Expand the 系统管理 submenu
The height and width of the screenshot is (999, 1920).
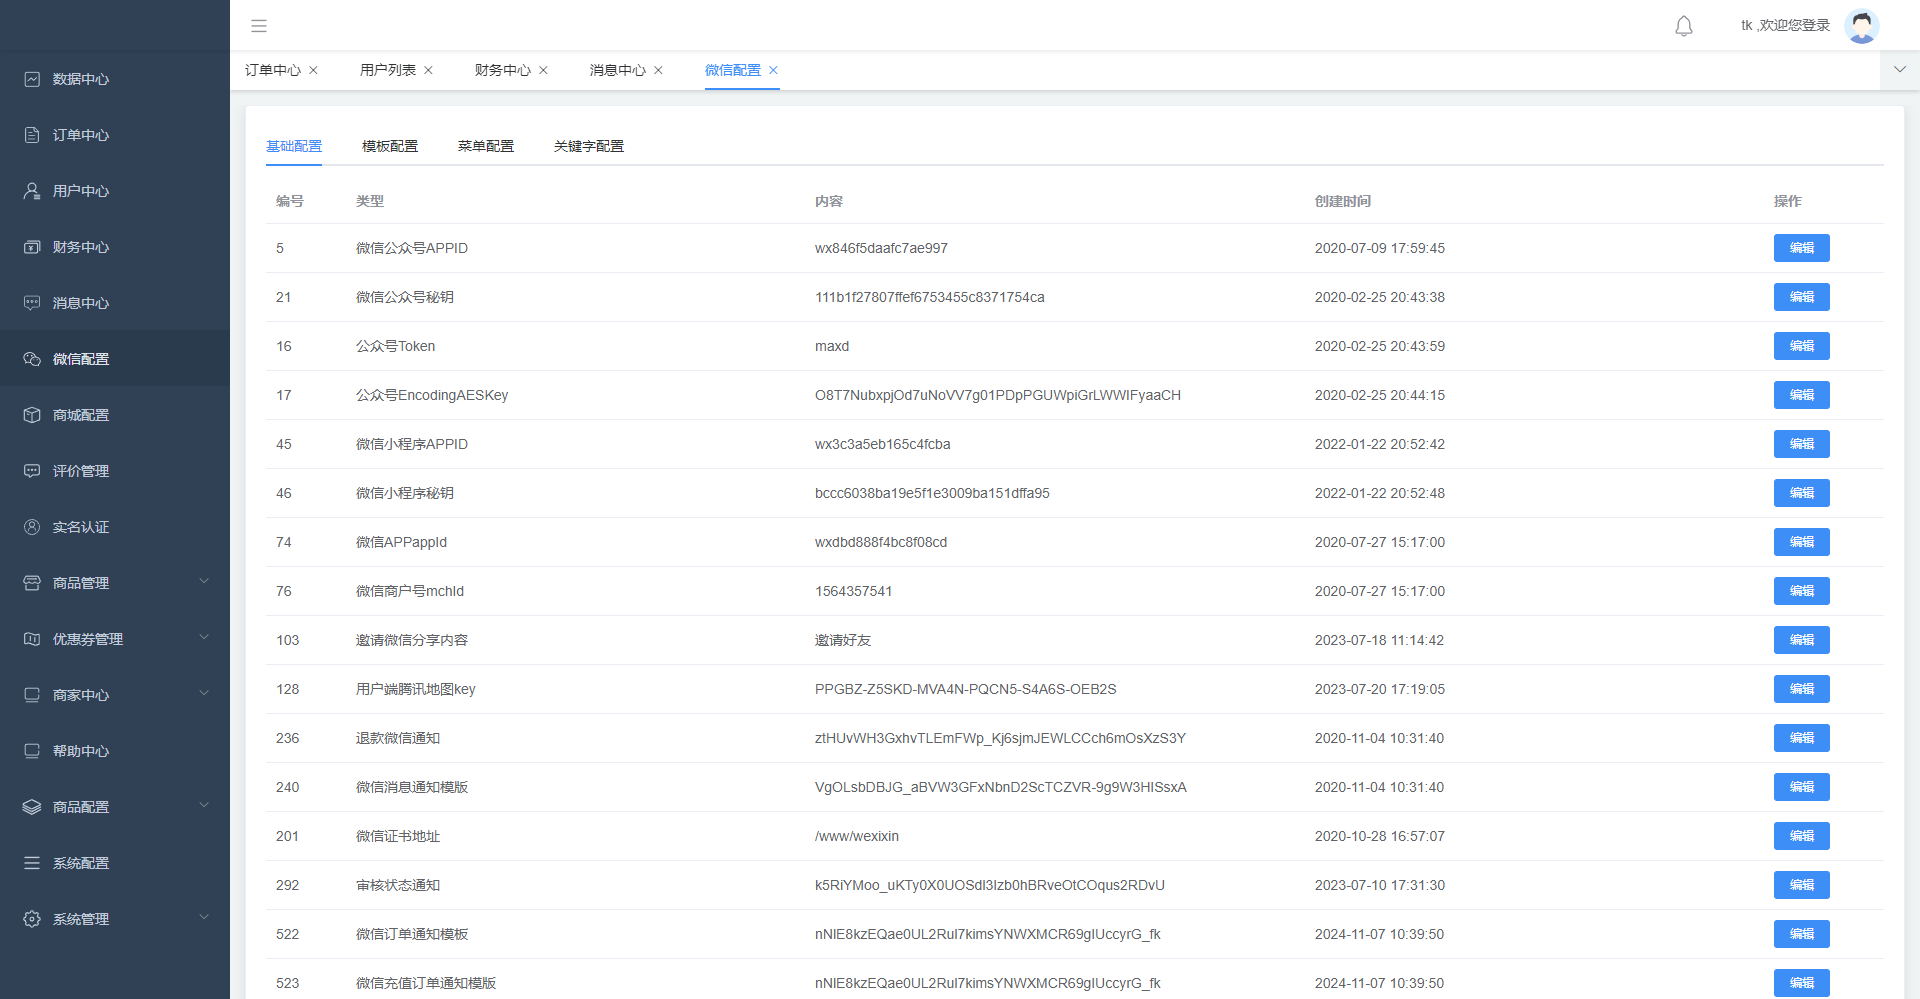tap(115, 919)
